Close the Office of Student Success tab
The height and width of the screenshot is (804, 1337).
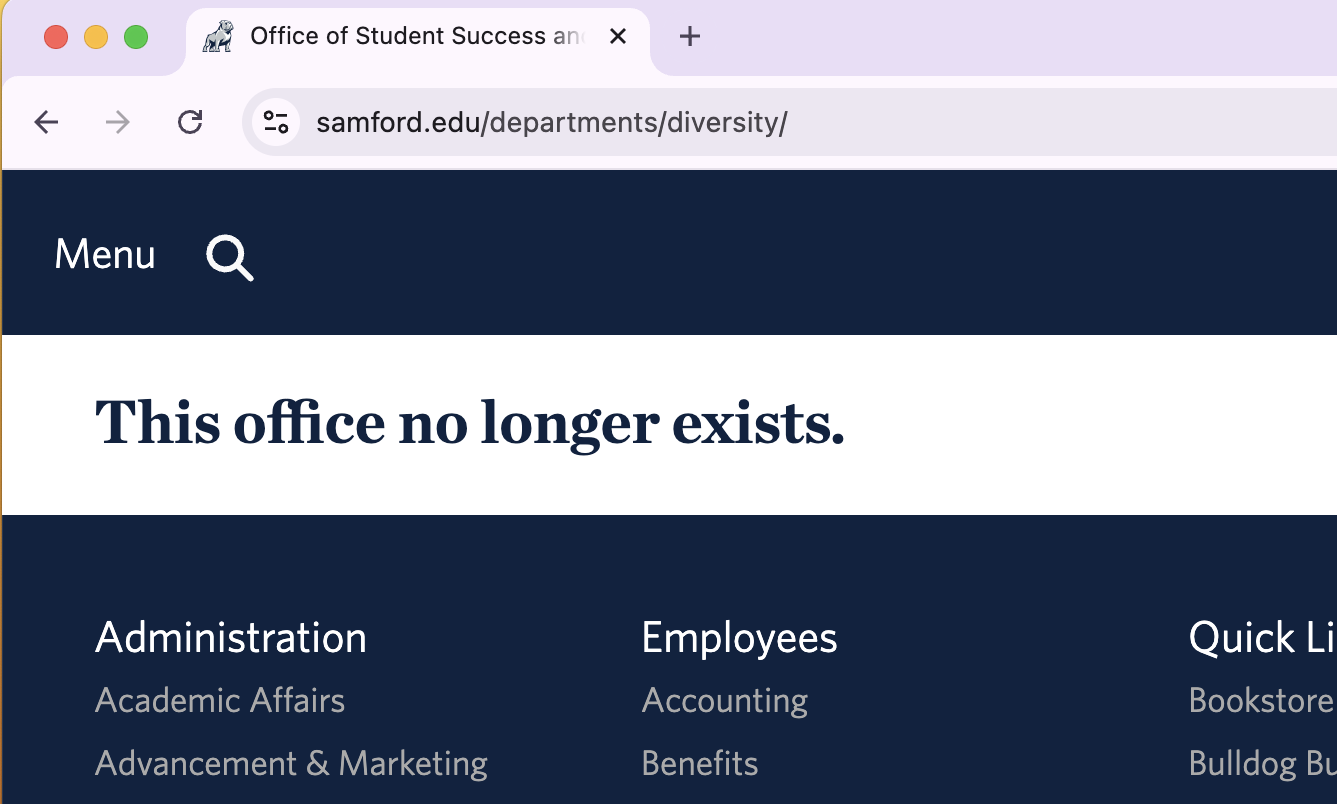[618, 37]
